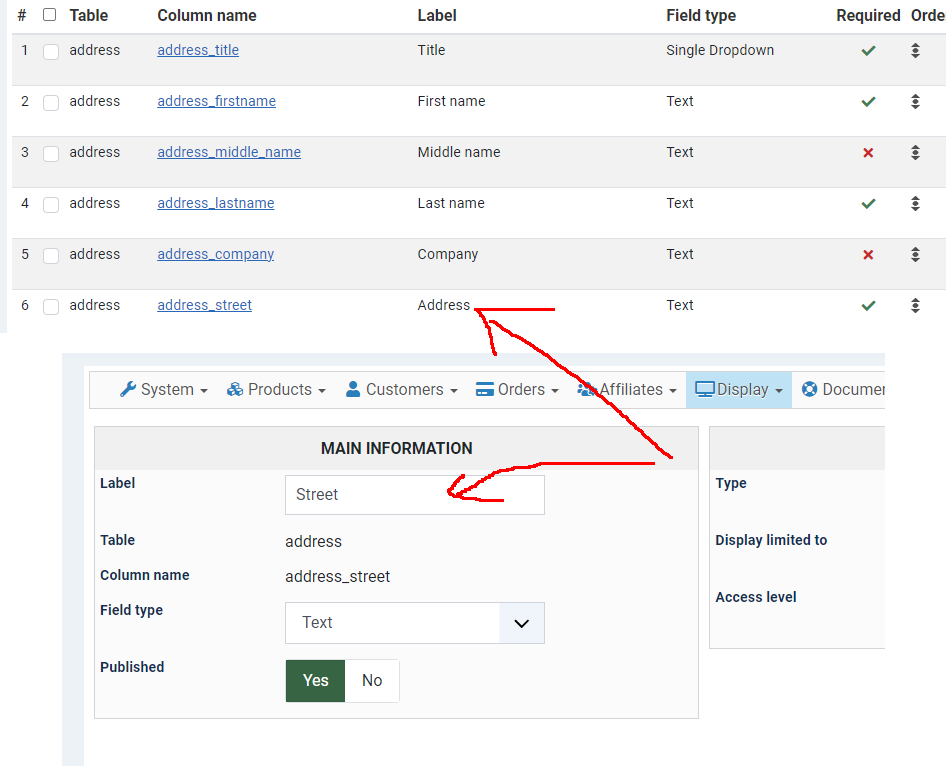Click the Middle name label cell
946x778 pixels.
[x=459, y=152]
